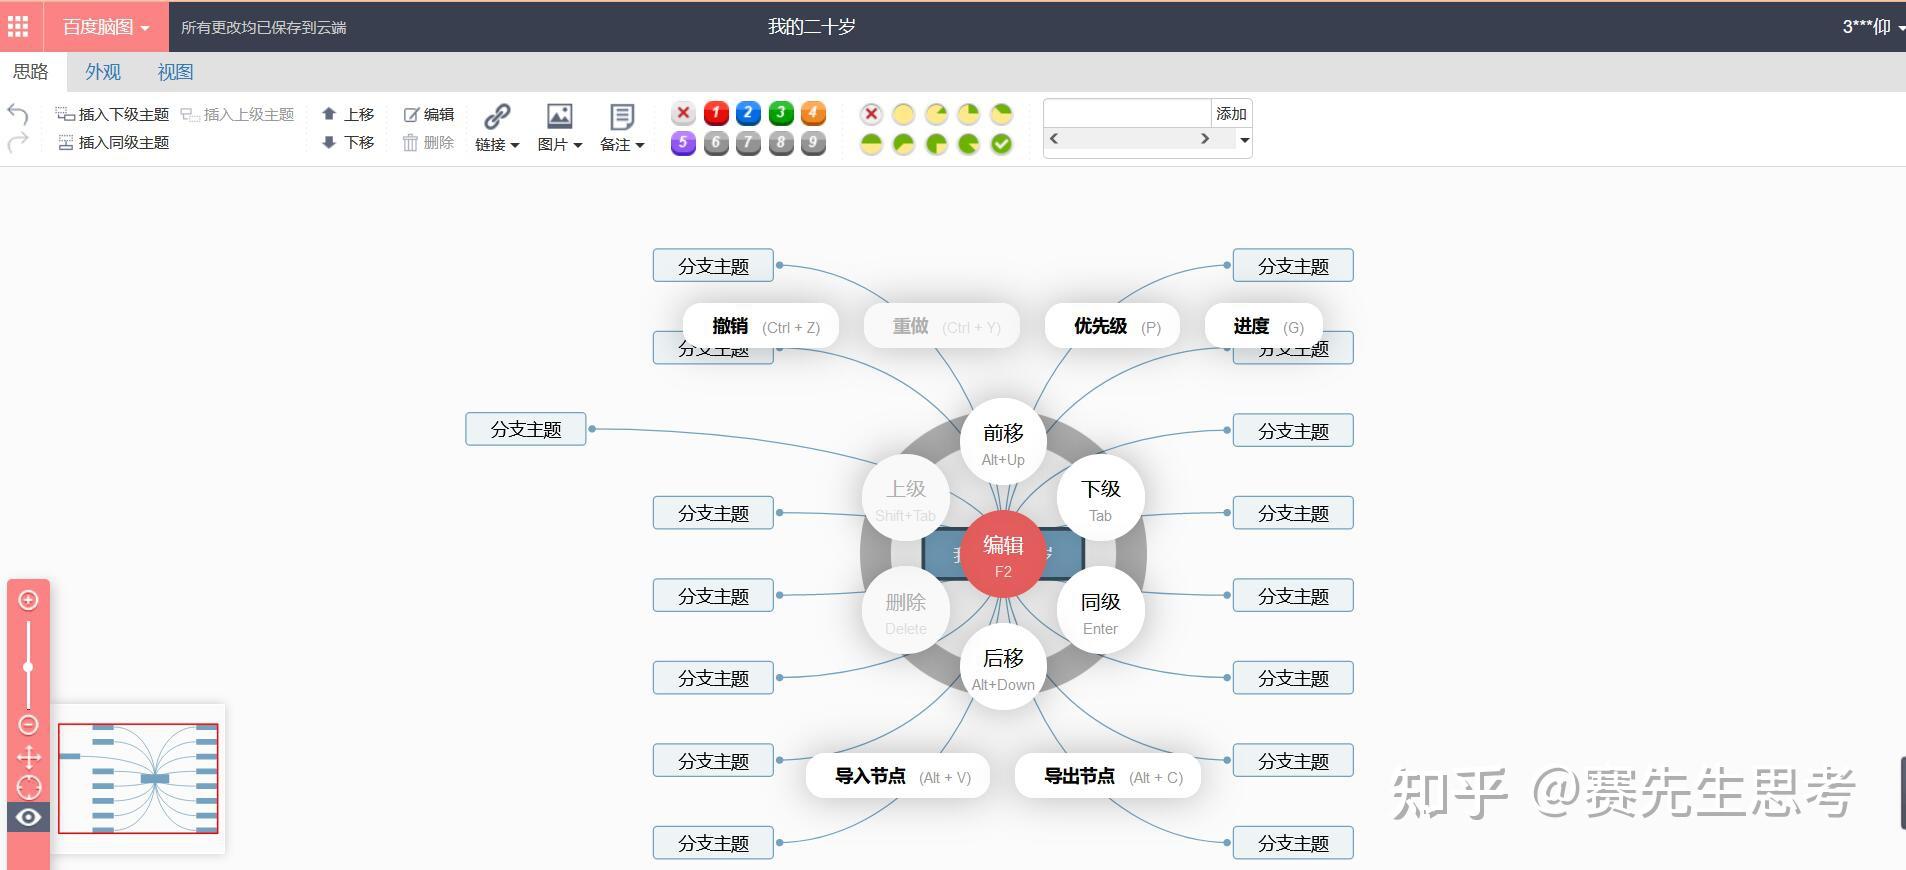
Task: Expand the 备注 dropdown arrow
Action: (640, 145)
